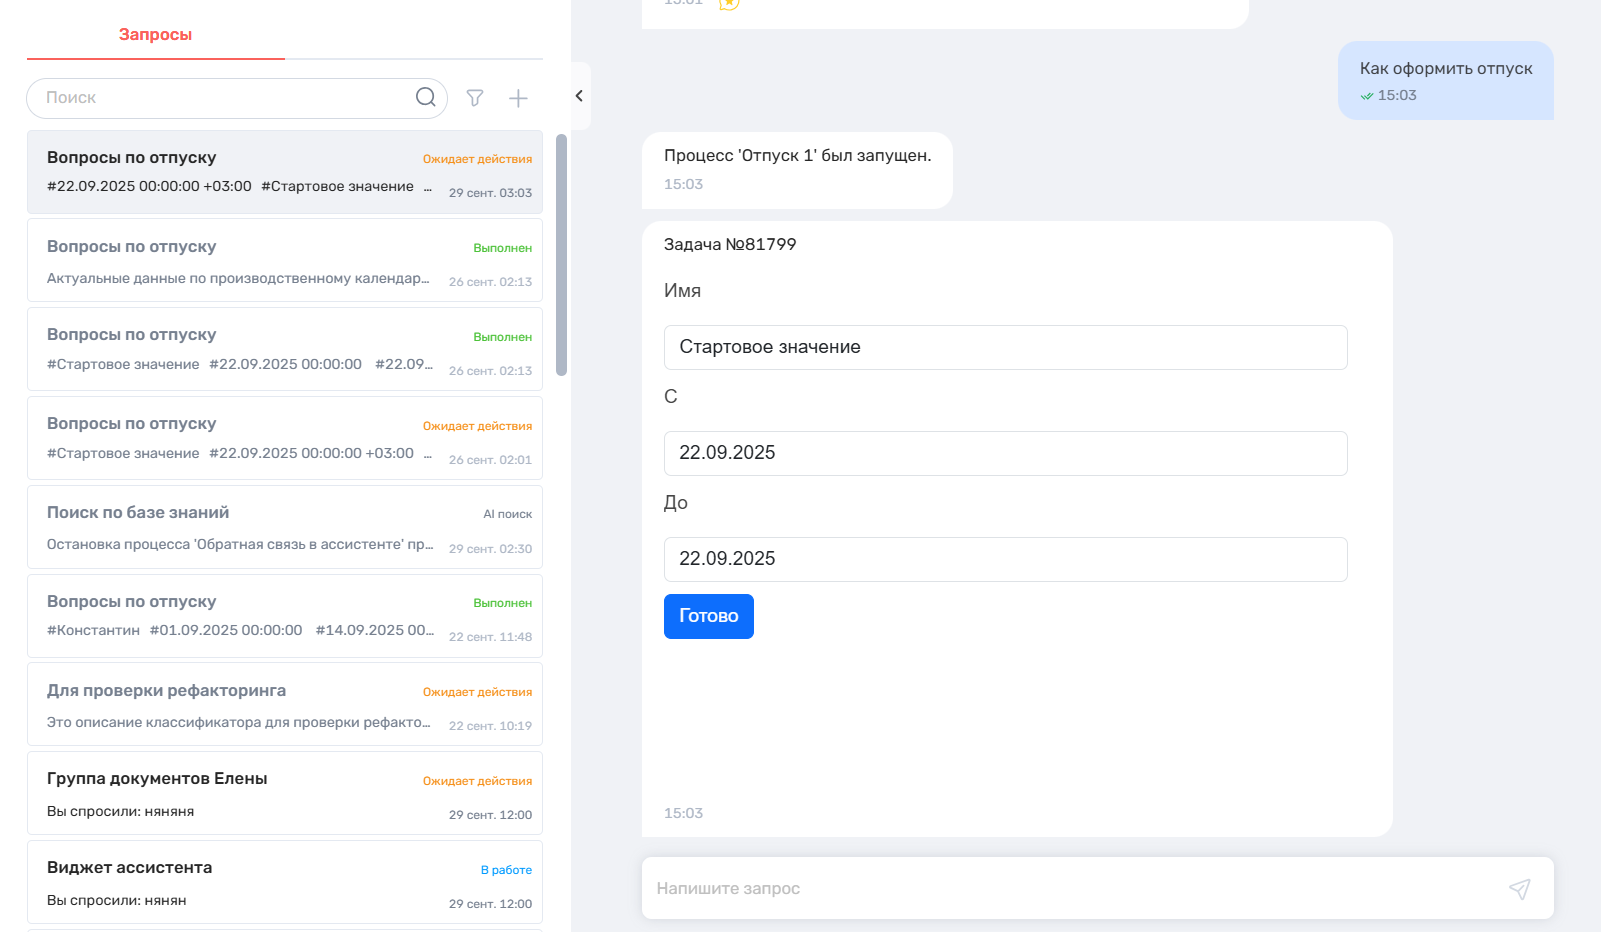Image resolution: width=1601 pixels, height=932 pixels.
Task: Click the star icon on top message
Action: click(729, 4)
